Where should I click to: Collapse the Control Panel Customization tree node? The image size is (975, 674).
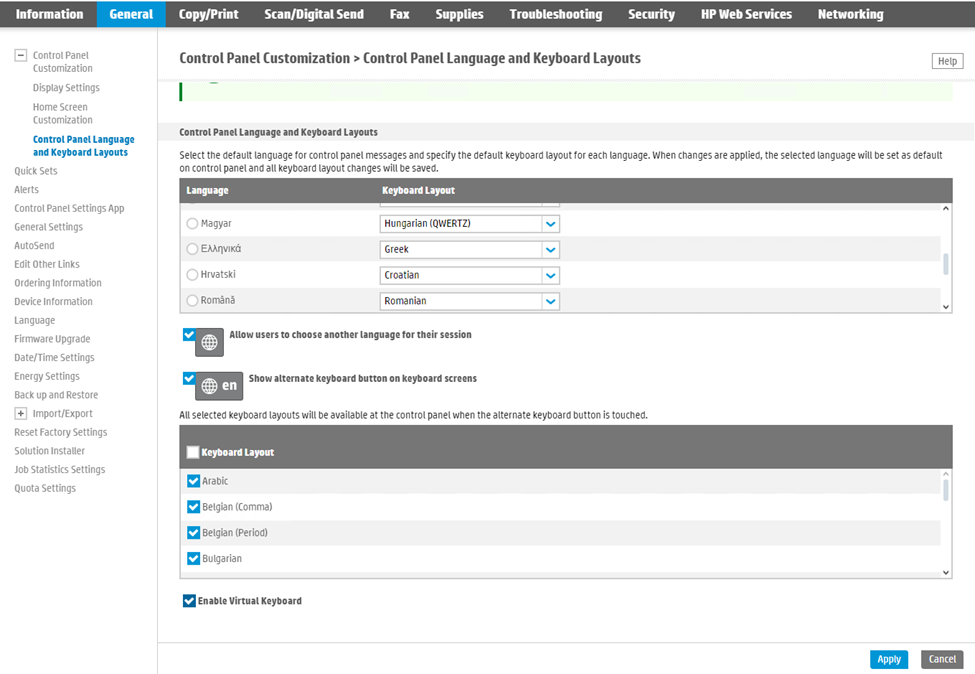[20, 56]
